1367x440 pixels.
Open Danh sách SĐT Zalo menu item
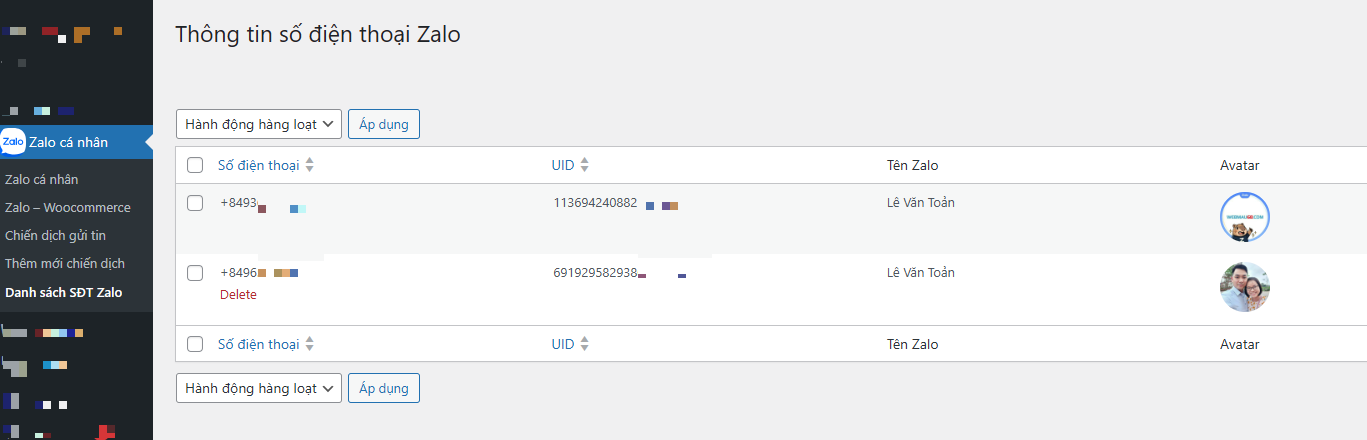pos(64,293)
